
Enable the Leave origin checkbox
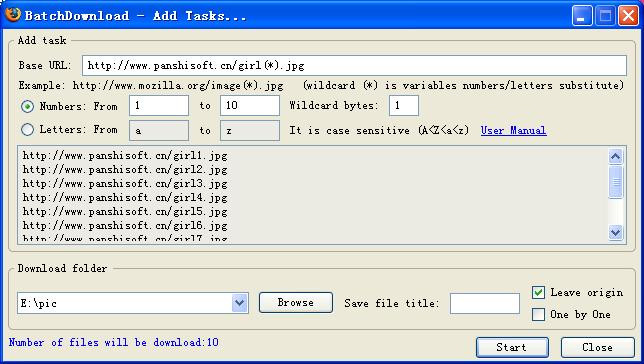[x=538, y=293]
